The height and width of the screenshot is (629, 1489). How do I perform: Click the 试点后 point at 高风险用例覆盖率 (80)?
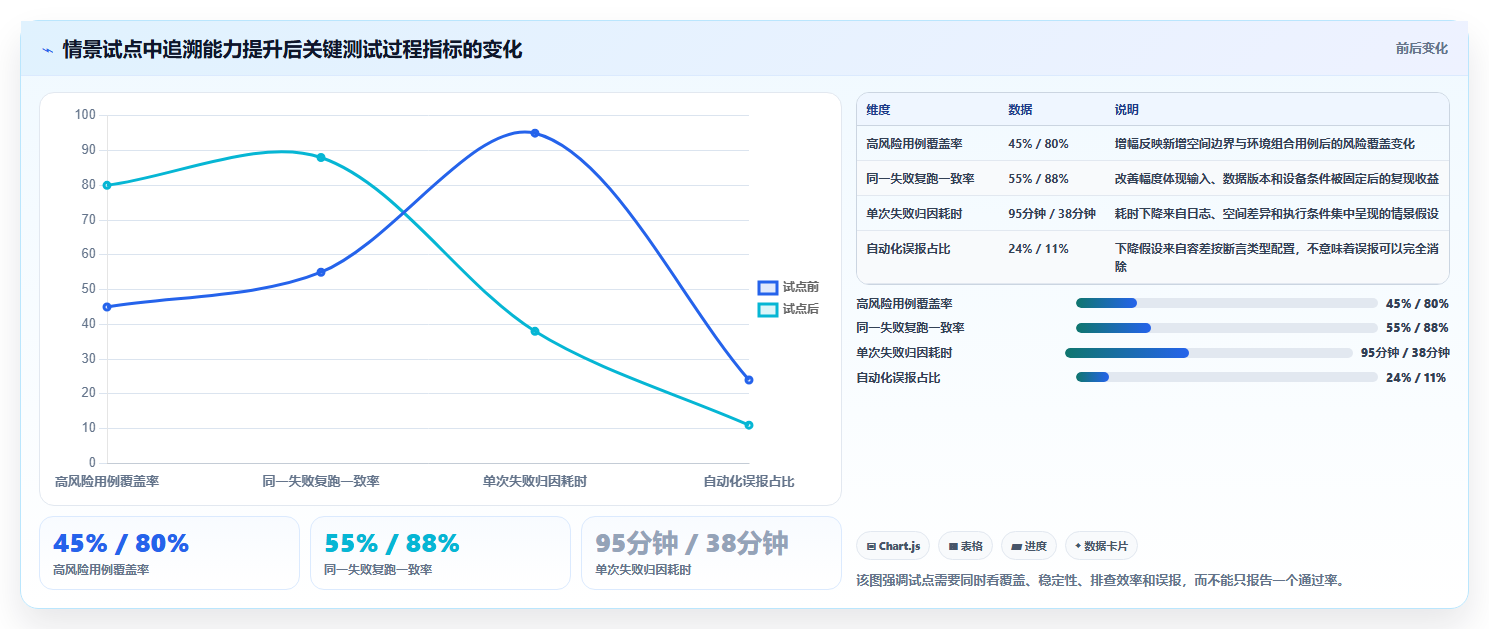pyautogui.click(x=107, y=185)
